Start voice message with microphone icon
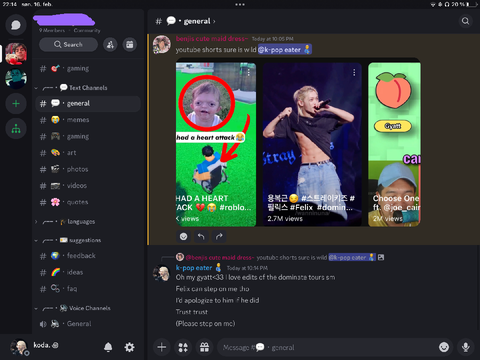The image size is (480, 360). pyautogui.click(x=466, y=347)
